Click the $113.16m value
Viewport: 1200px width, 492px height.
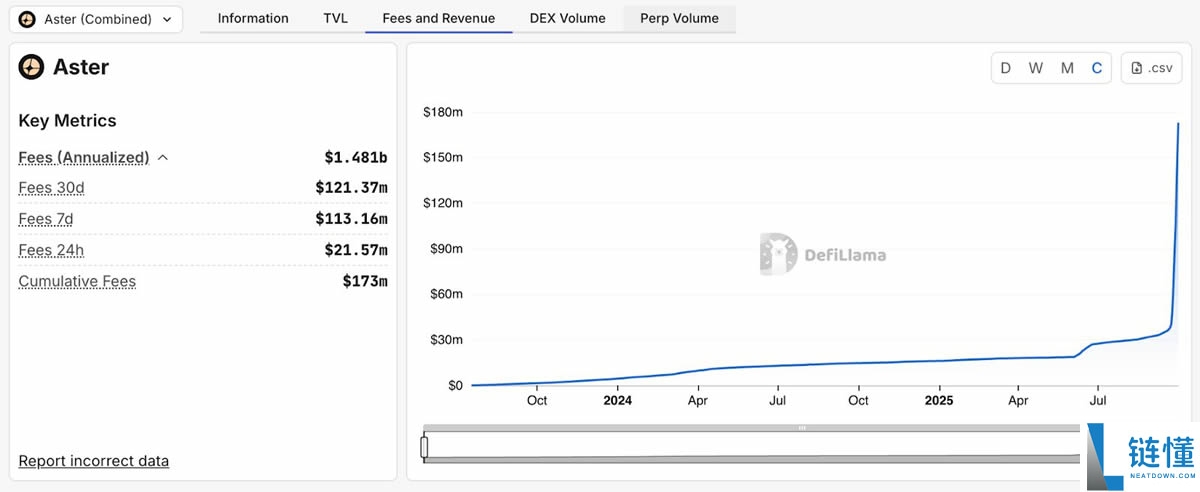[351, 219]
